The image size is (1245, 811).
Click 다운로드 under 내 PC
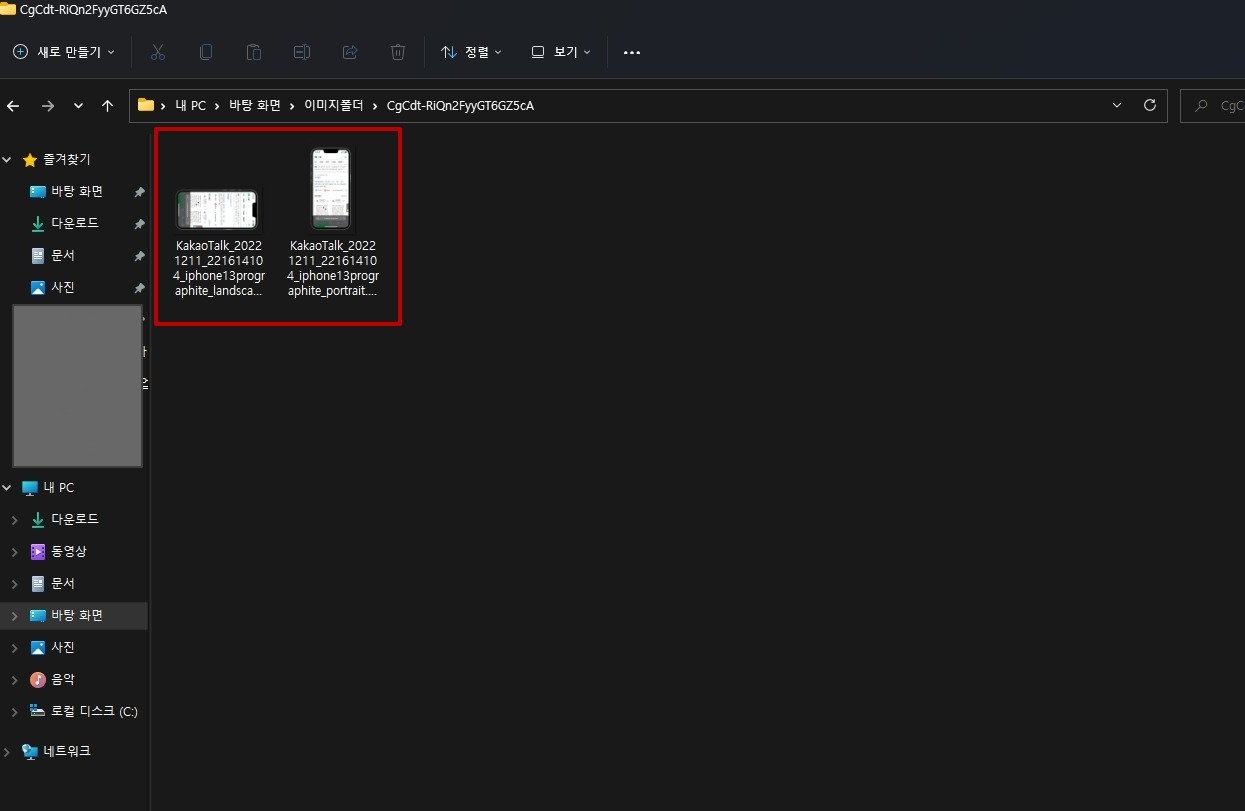pos(75,519)
